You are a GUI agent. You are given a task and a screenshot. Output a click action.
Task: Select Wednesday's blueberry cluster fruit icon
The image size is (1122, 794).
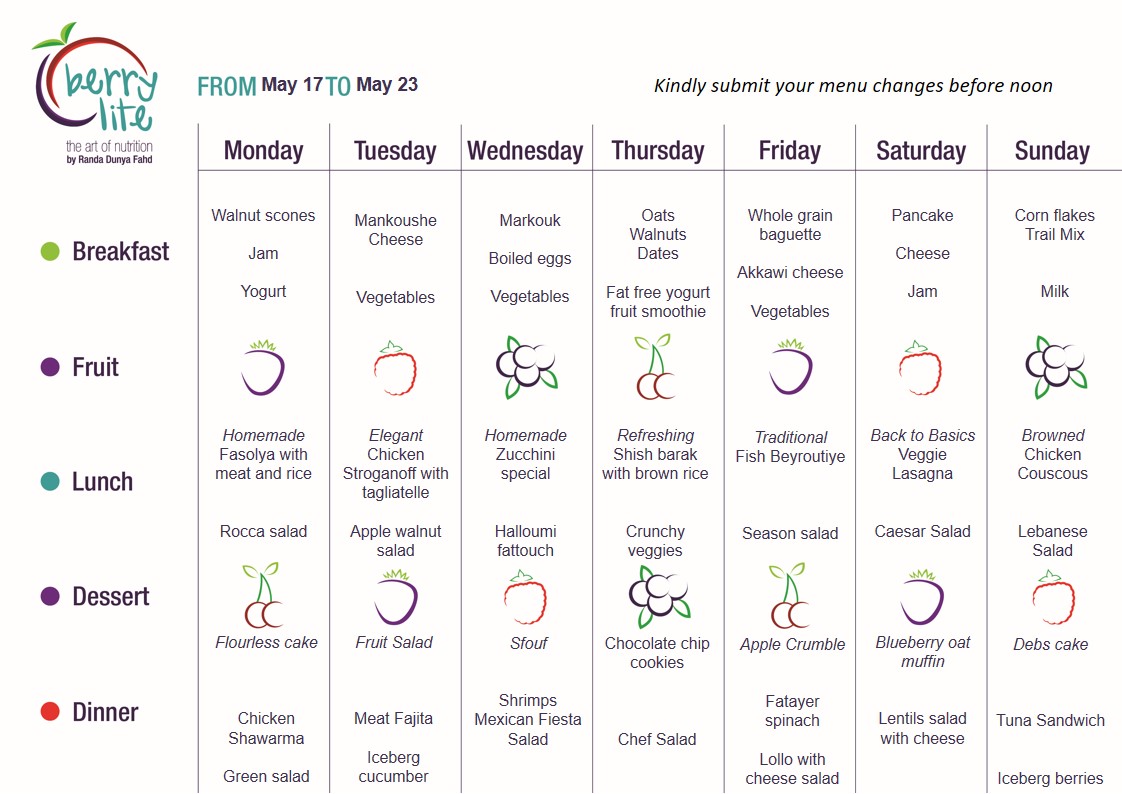coord(527,367)
